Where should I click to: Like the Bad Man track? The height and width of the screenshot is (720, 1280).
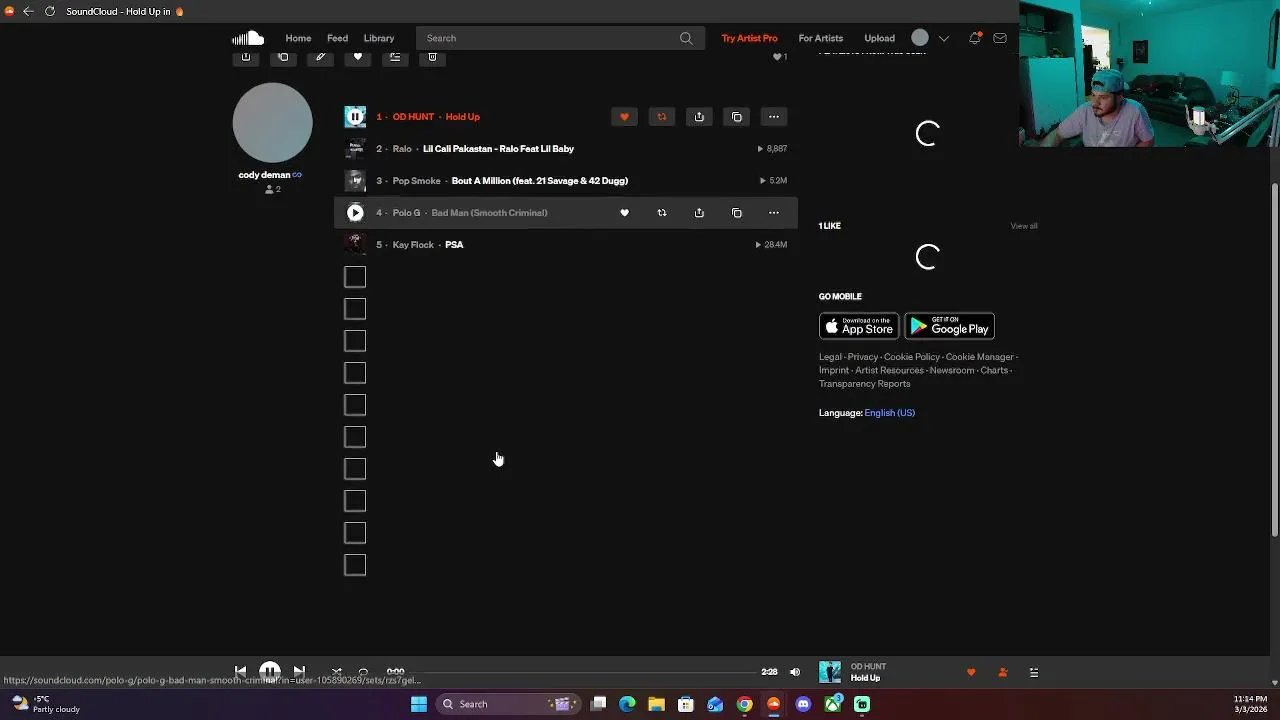(624, 213)
